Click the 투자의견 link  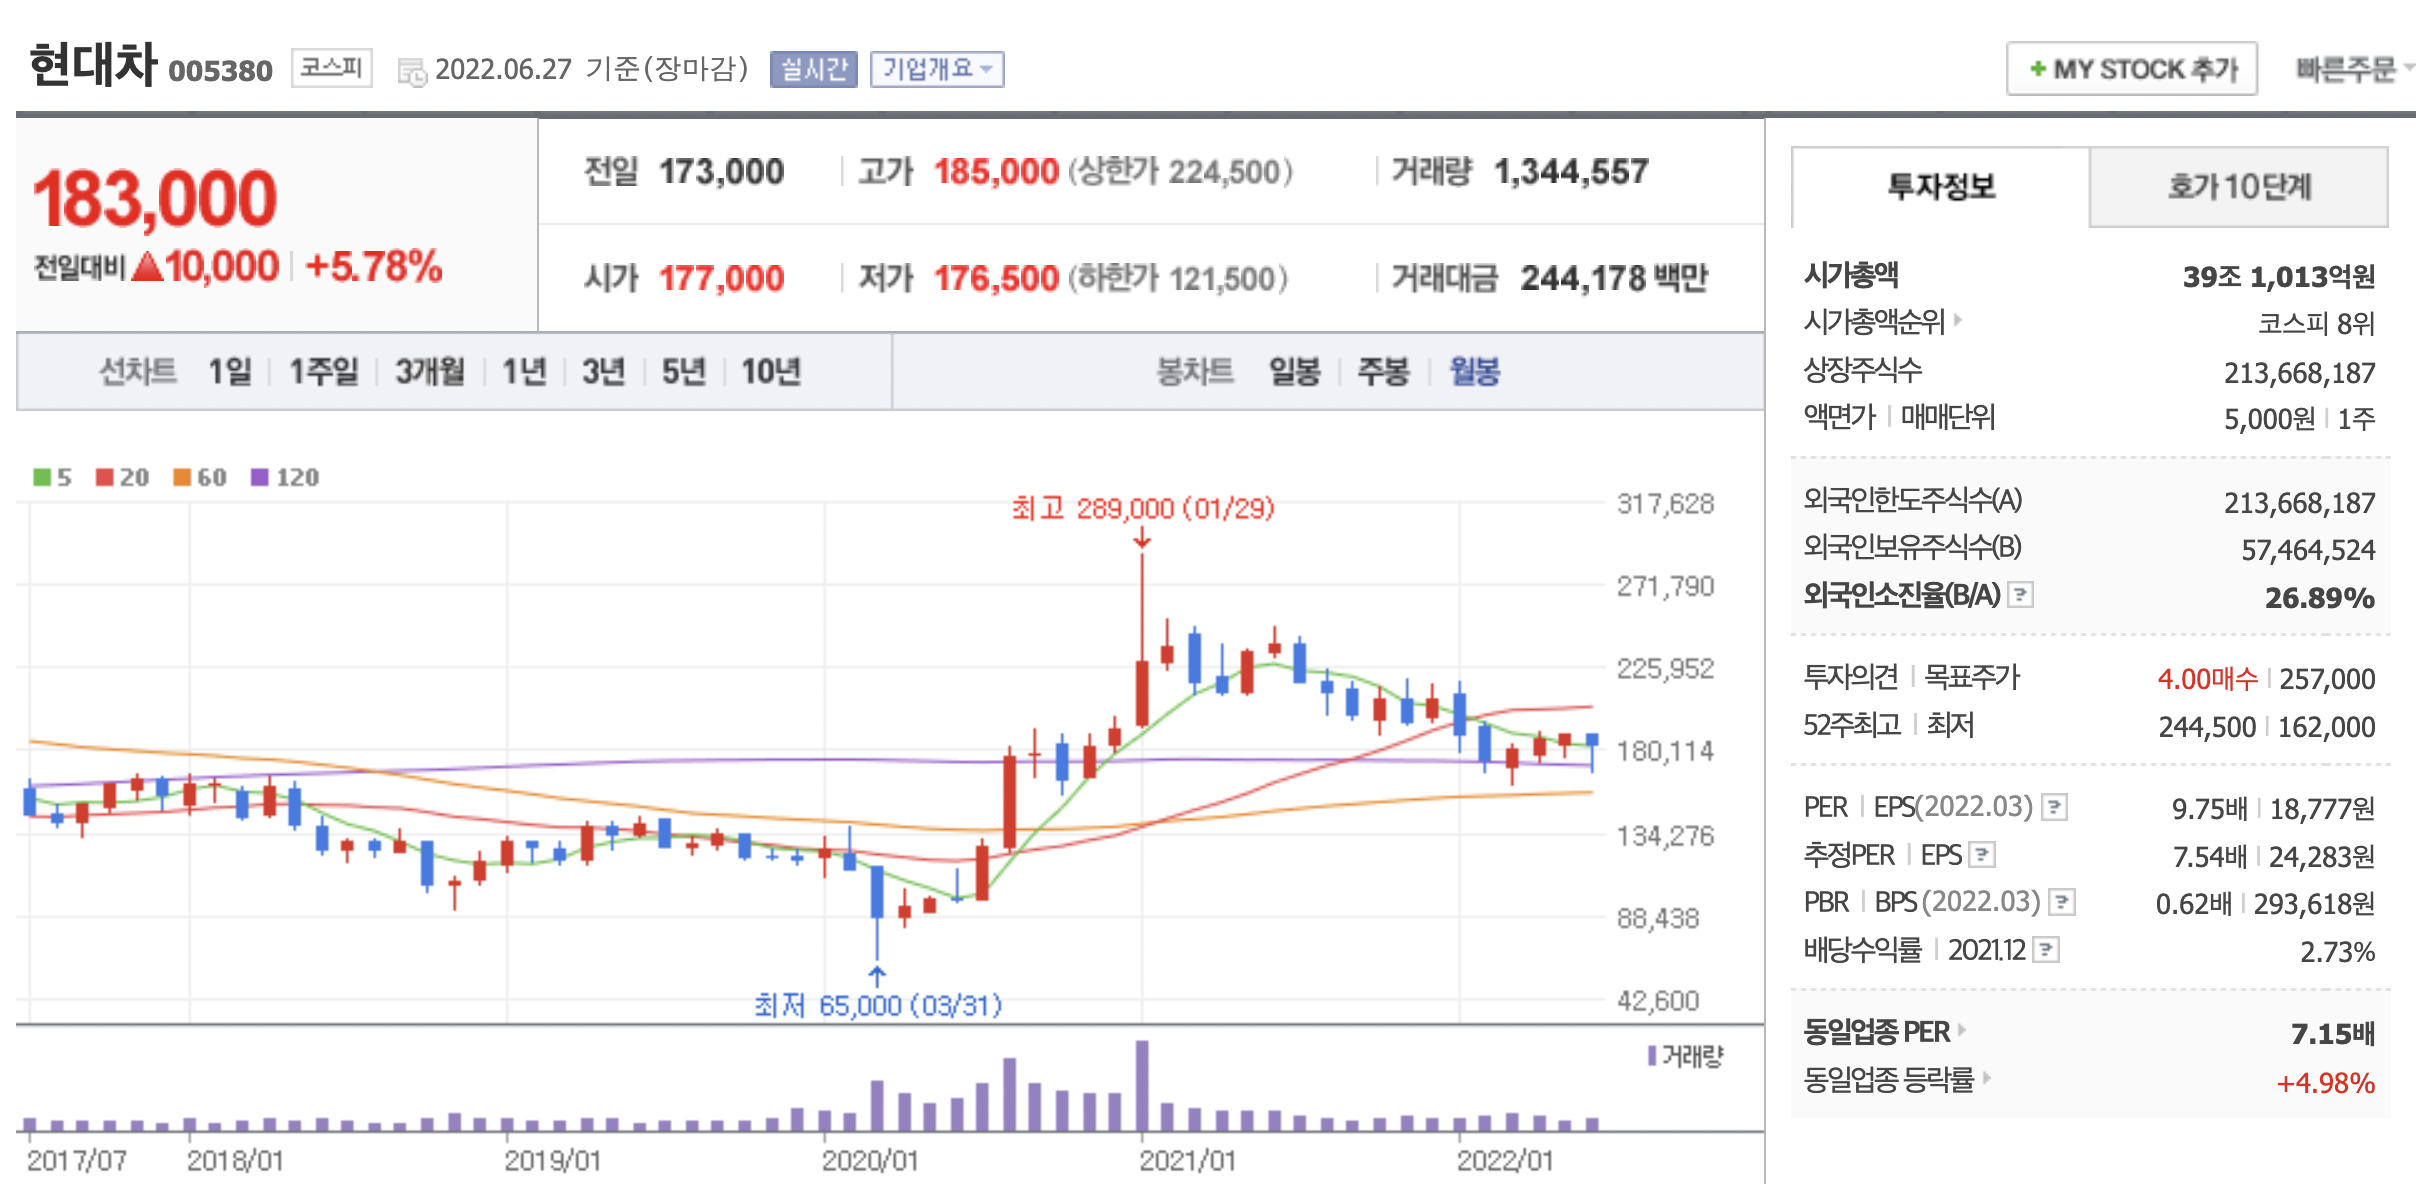pos(1850,677)
